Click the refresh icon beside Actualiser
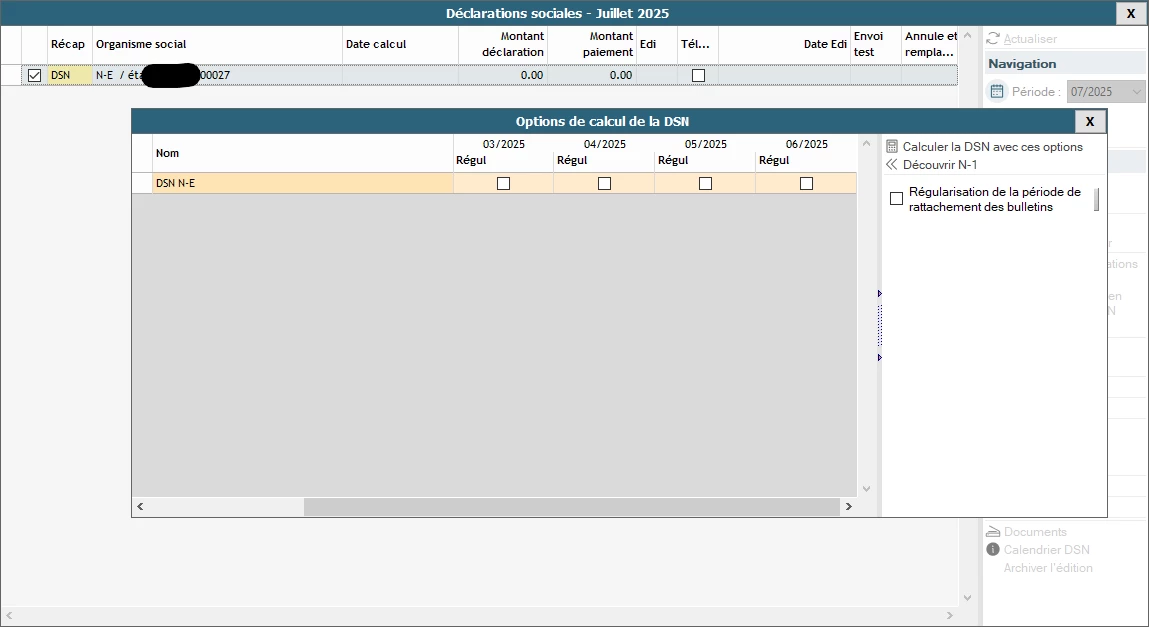 pyautogui.click(x=993, y=39)
